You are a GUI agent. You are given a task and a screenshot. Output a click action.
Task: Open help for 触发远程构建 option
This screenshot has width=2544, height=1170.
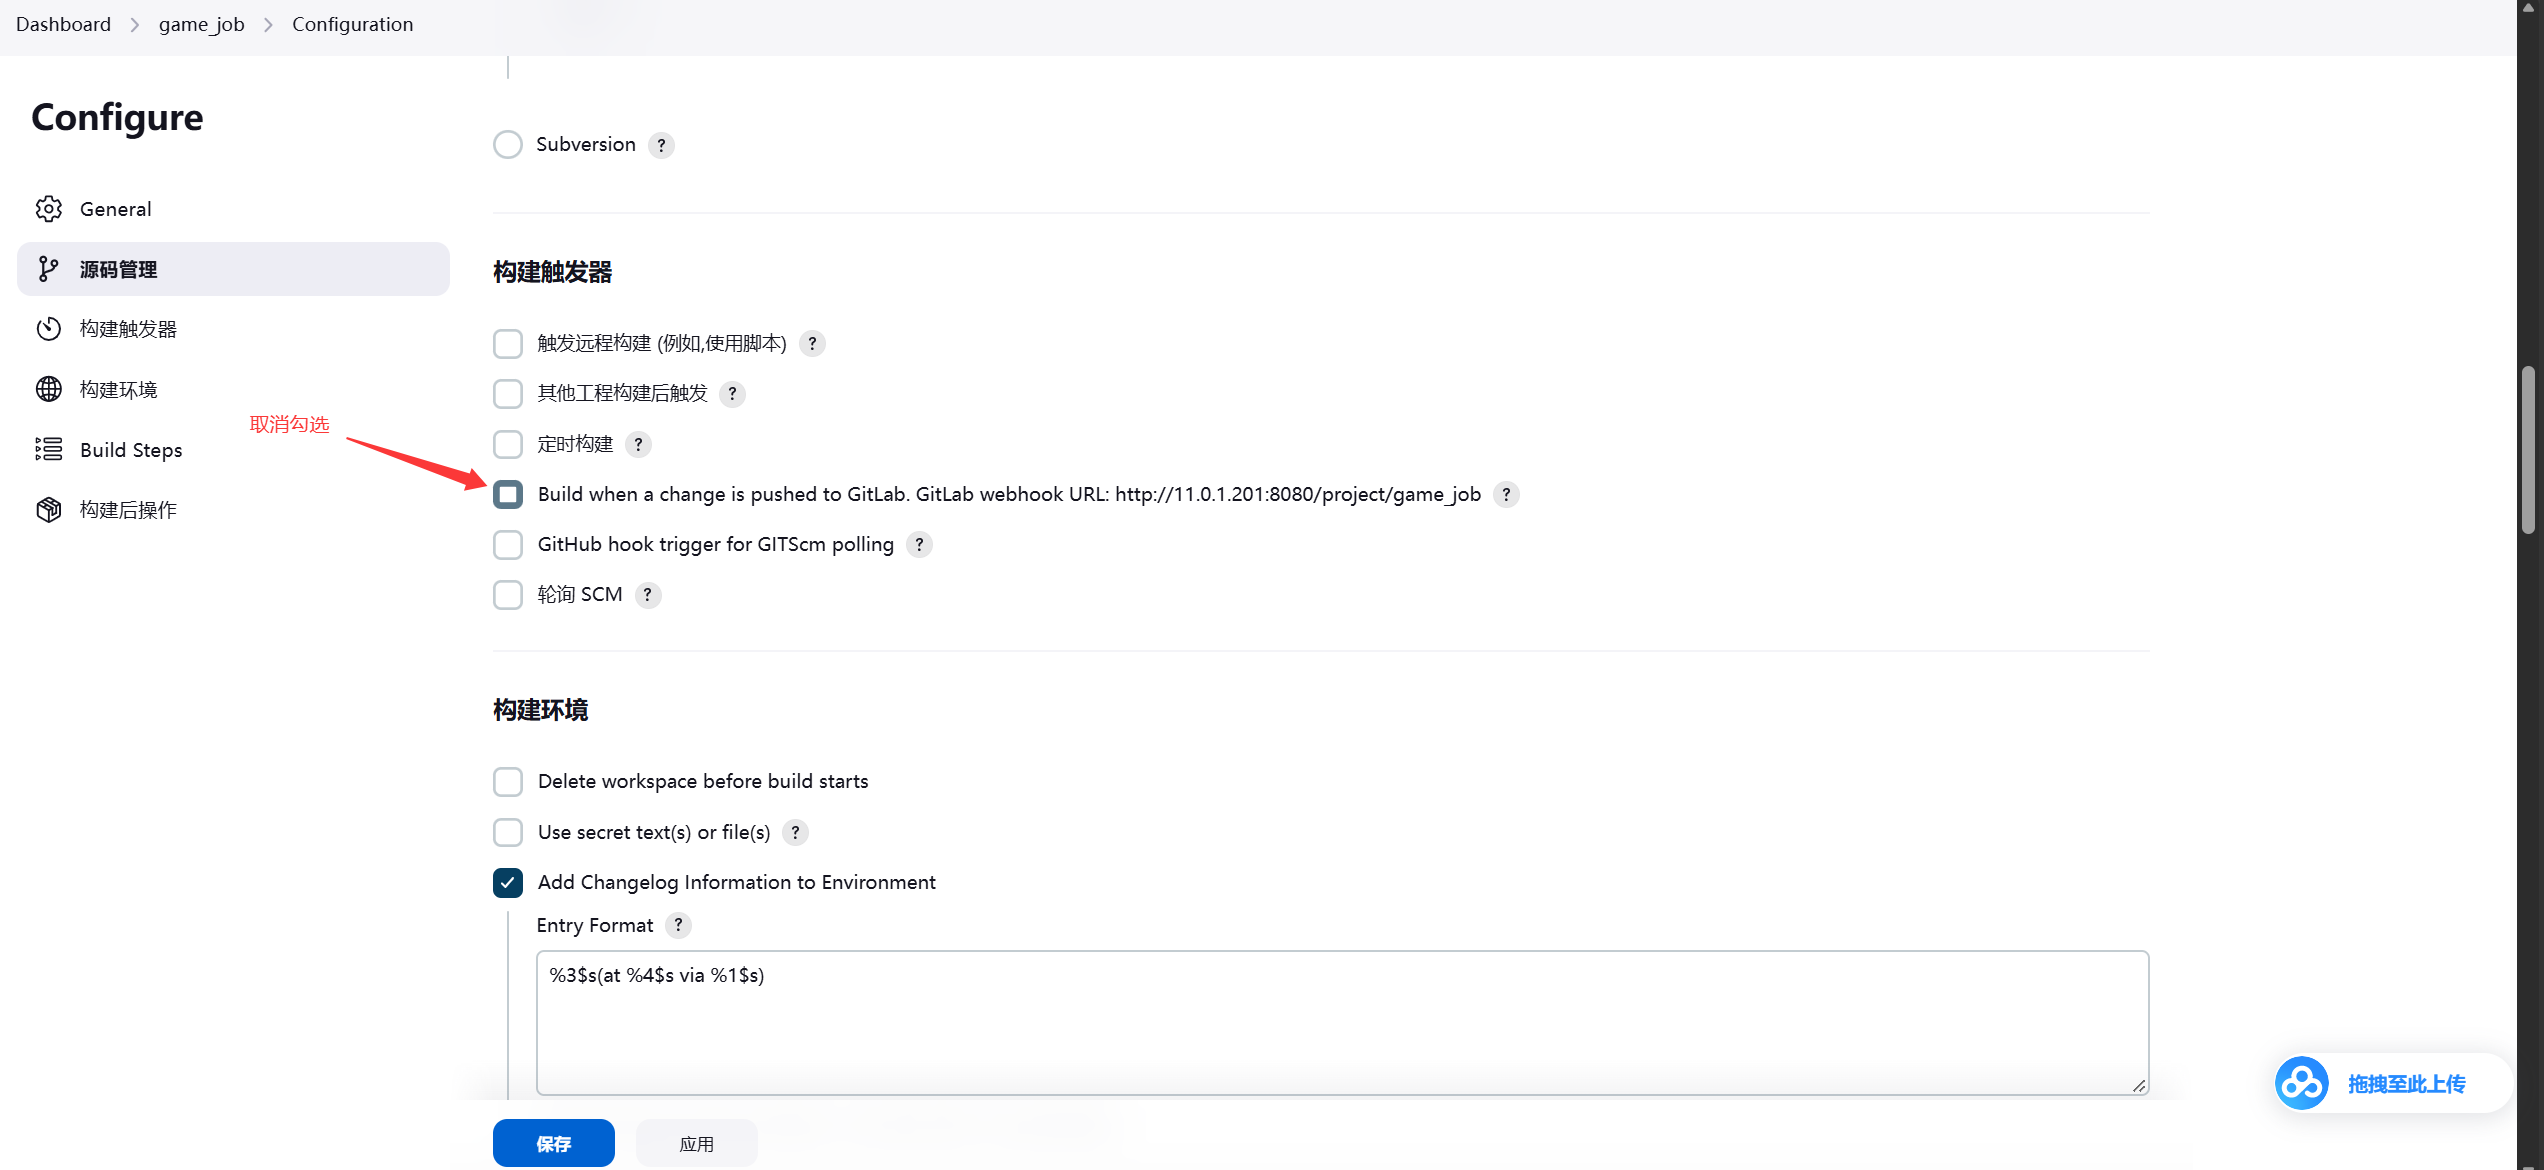point(812,344)
